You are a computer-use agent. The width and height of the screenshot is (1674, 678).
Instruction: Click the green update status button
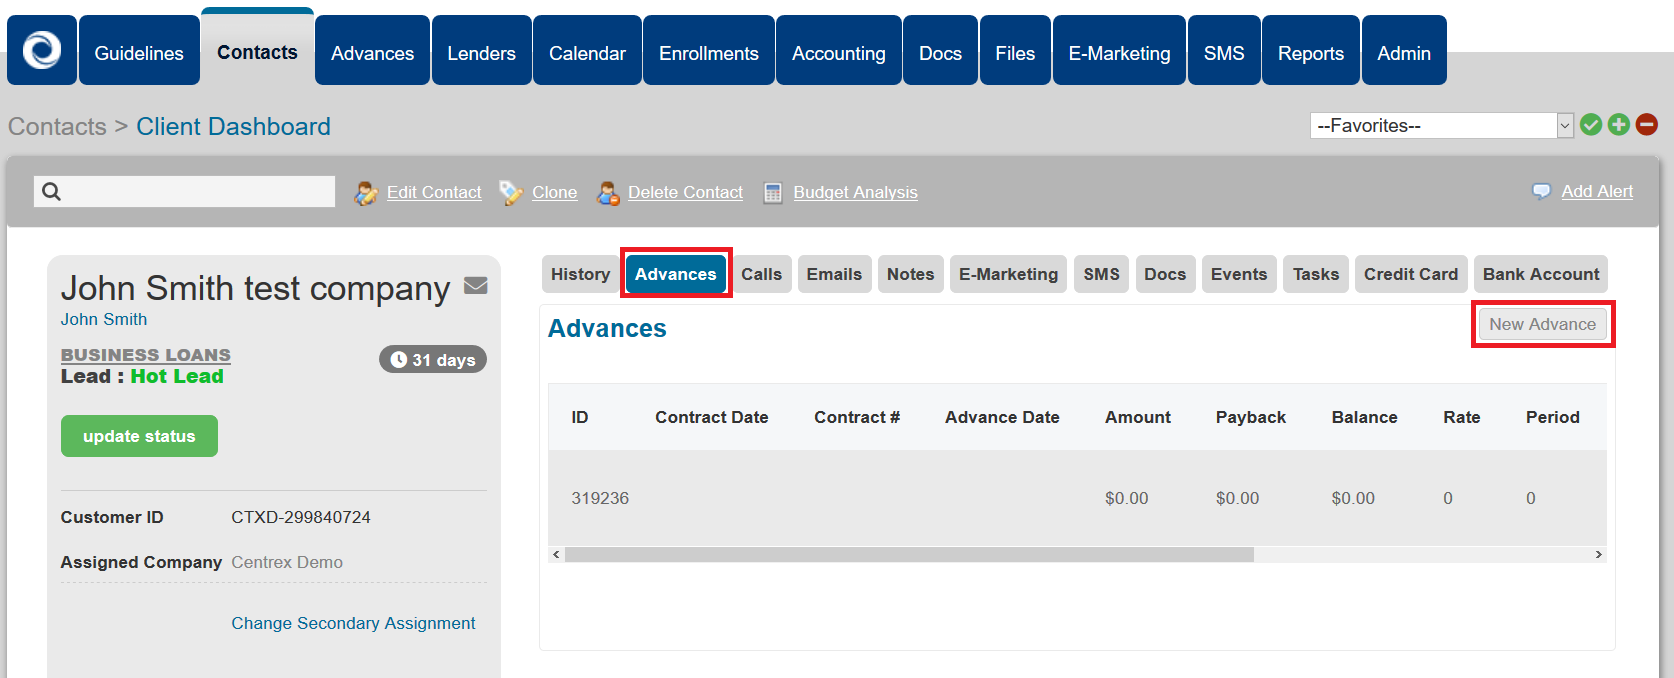click(x=139, y=436)
